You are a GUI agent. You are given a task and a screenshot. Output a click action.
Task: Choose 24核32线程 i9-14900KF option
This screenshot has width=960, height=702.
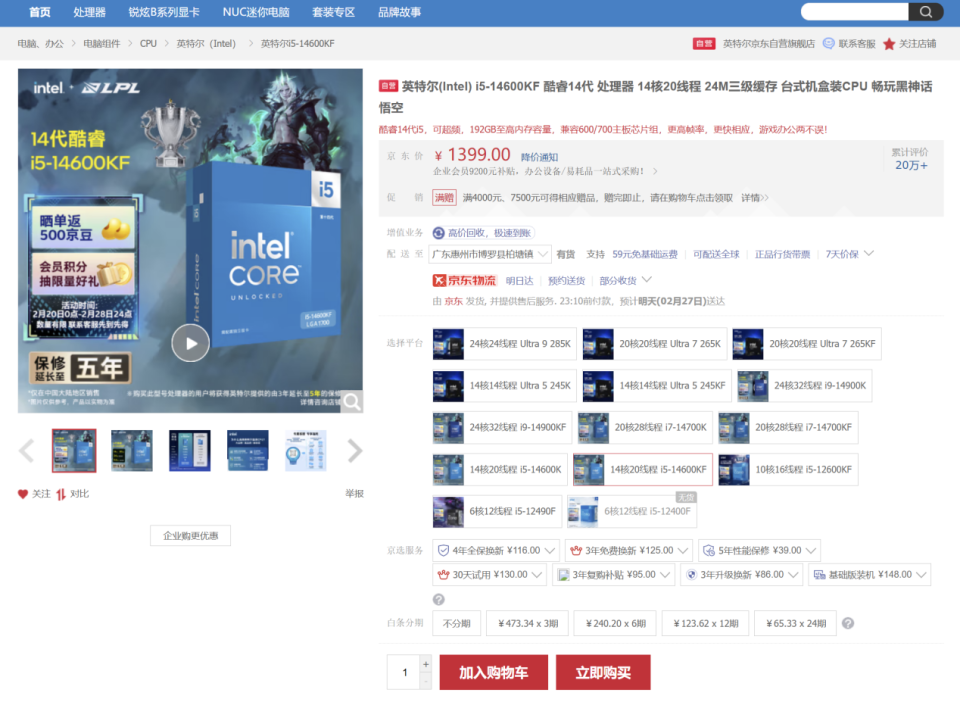[x=502, y=427]
